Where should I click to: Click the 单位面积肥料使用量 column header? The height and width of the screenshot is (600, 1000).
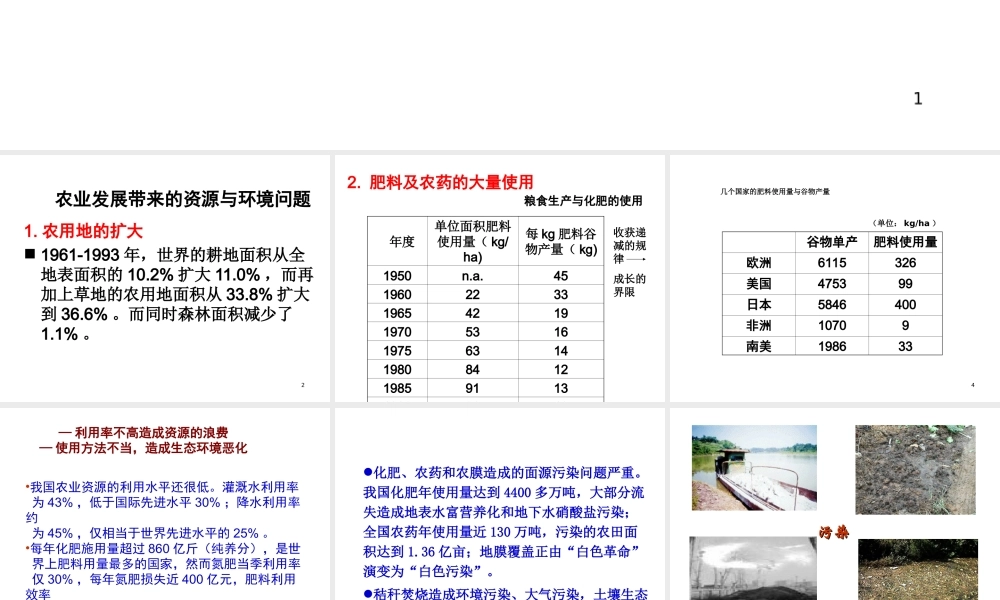(x=472, y=242)
